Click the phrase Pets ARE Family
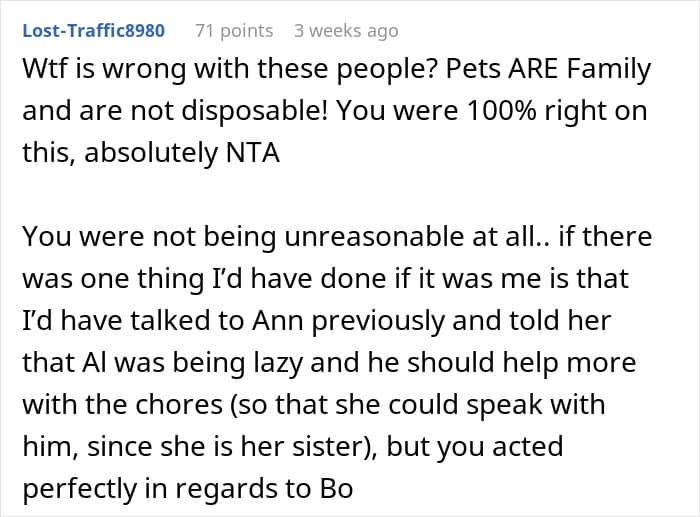700x517 pixels. [x=548, y=70]
